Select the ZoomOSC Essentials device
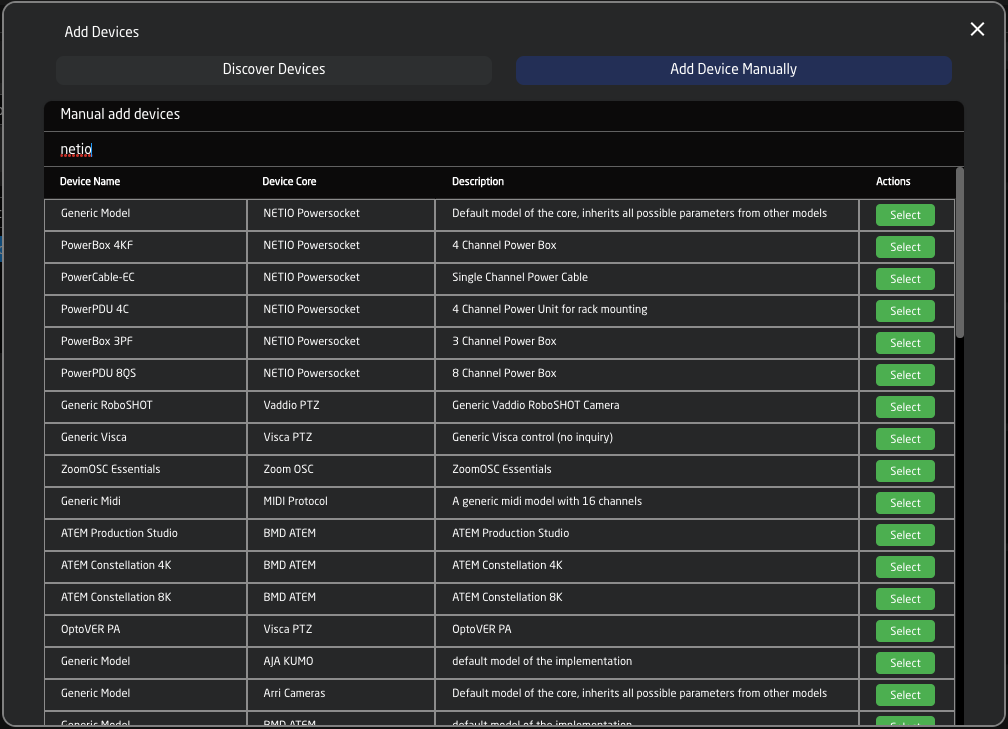Screen dimensions: 1008x729 905,471
